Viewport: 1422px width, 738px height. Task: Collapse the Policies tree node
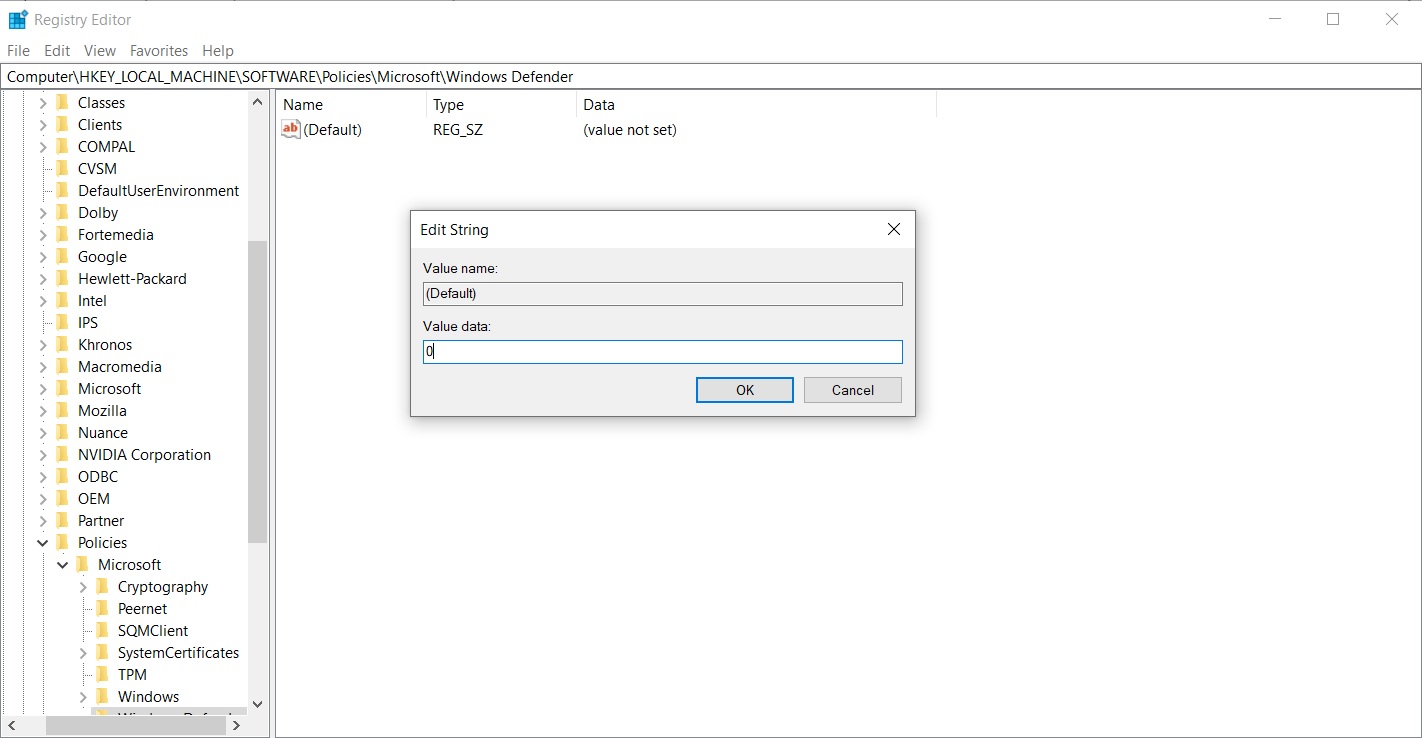(43, 542)
